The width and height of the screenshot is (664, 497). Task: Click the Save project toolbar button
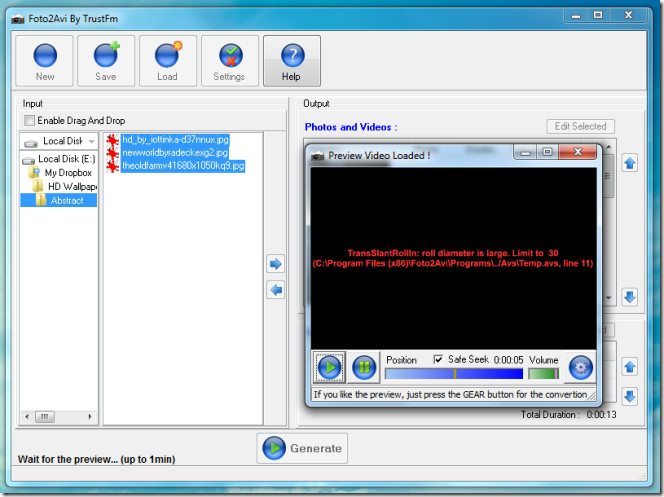[106, 61]
